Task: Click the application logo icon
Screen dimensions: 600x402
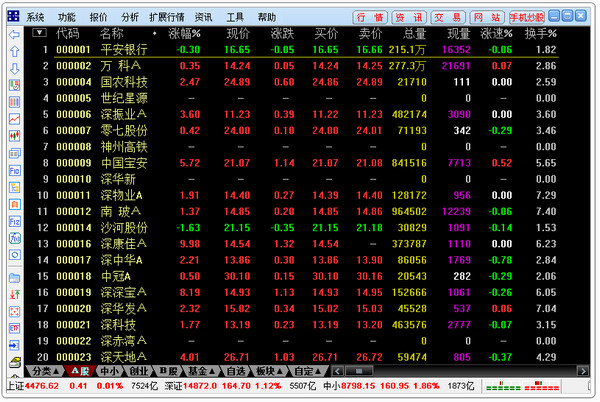Action: tap(13, 16)
